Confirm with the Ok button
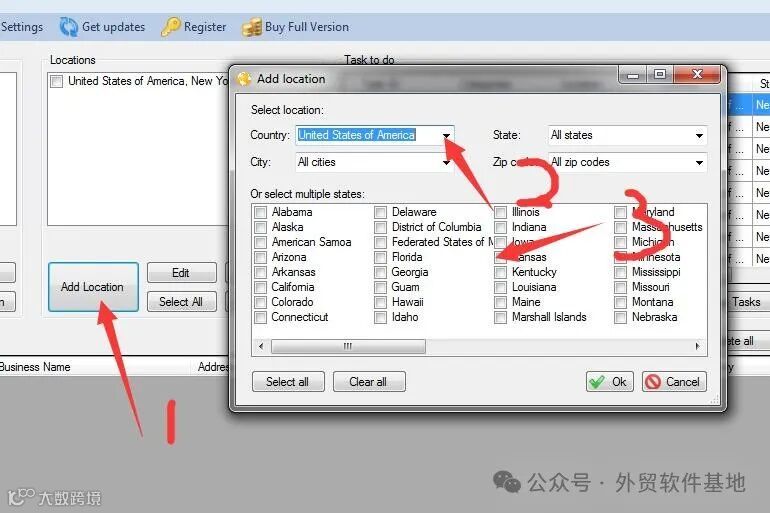The width and height of the screenshot is (770, 513). [x=609, y=381]
